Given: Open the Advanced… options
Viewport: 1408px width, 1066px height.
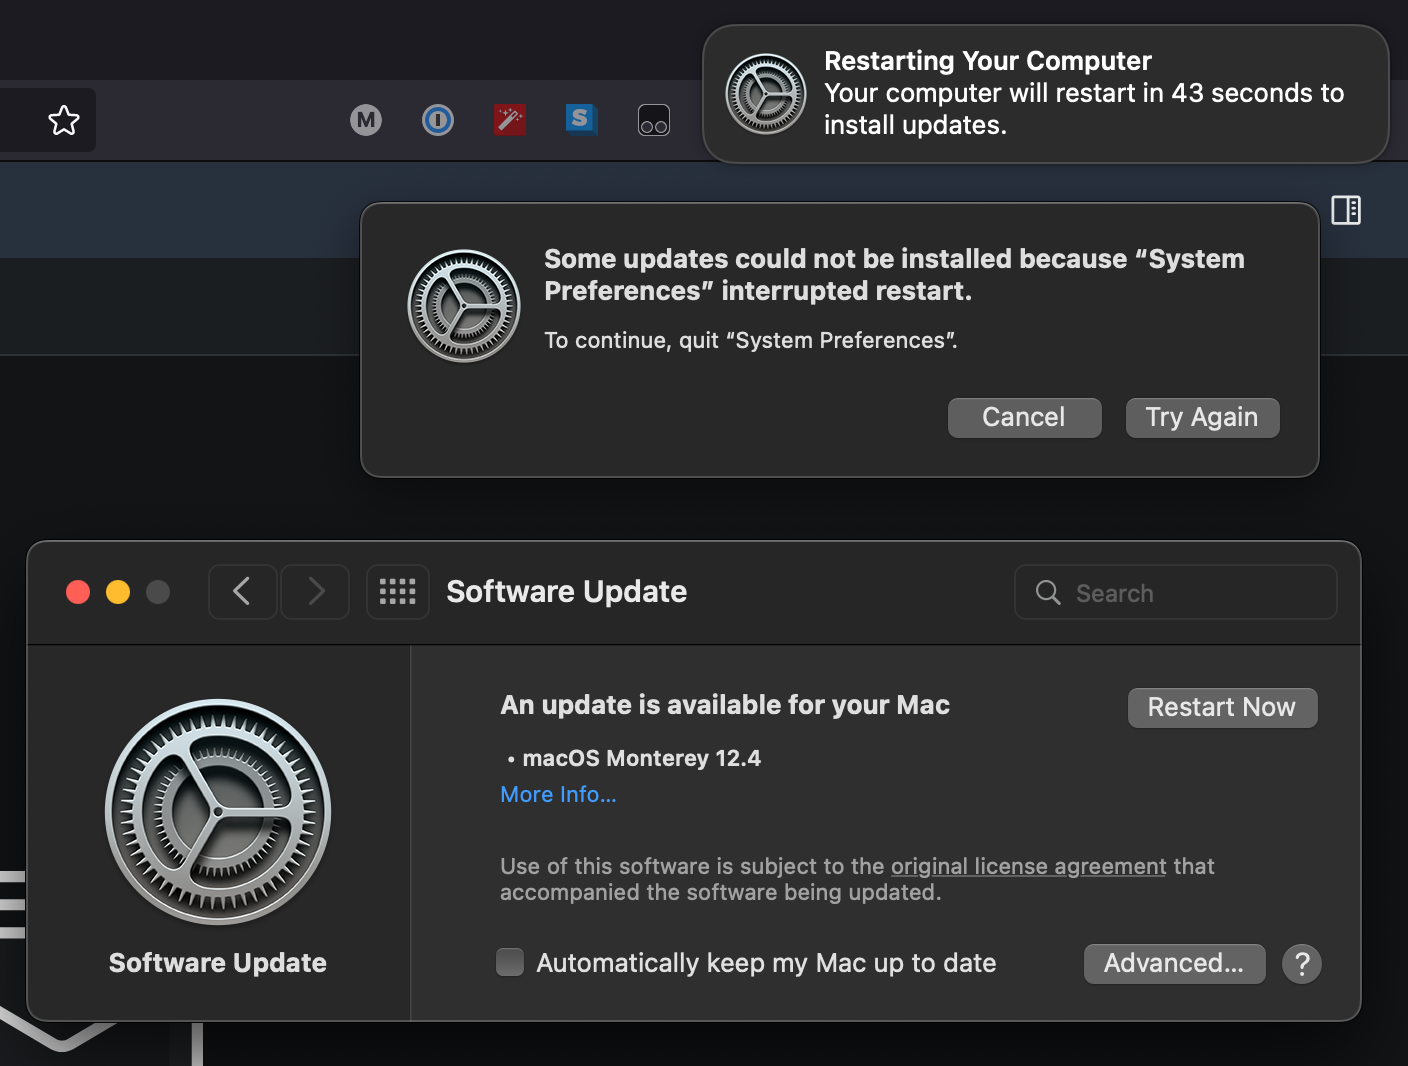Looking at the screenshot, I should [1174, 964].
